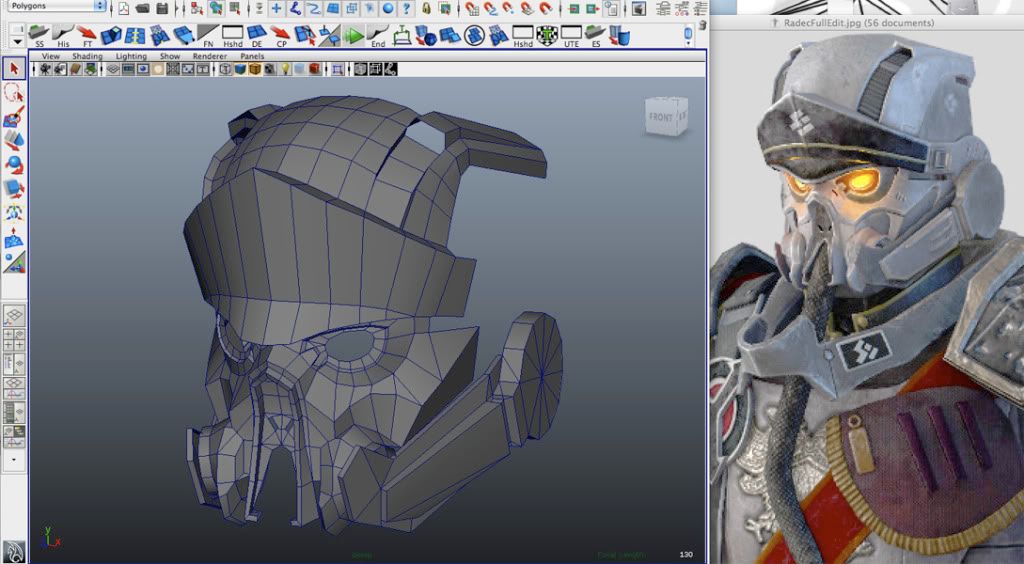Image resolution: width=1024 pixels, height=564 pixels.
Task: Click the ES shelf button
Action: coord(595,36)
